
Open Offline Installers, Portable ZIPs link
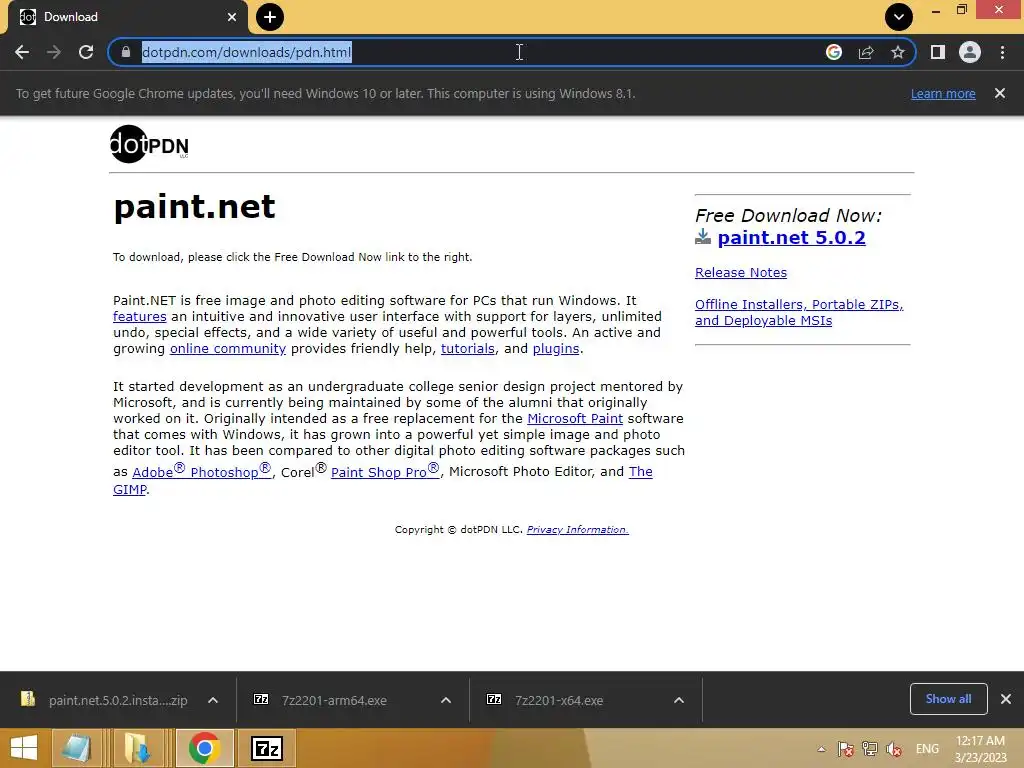tap(799, 312)
